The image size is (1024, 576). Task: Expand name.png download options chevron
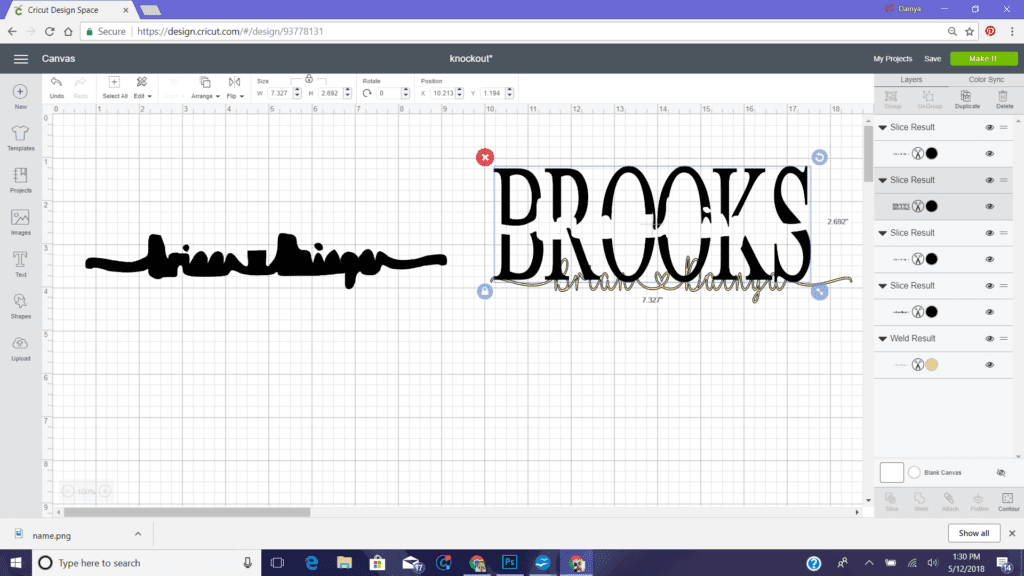click(138, 534)
